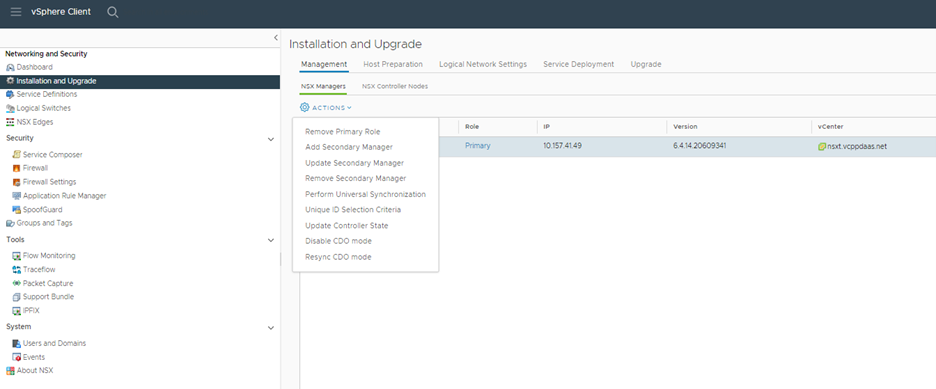Click the vSphere Client title

click(x=61, y=12)
